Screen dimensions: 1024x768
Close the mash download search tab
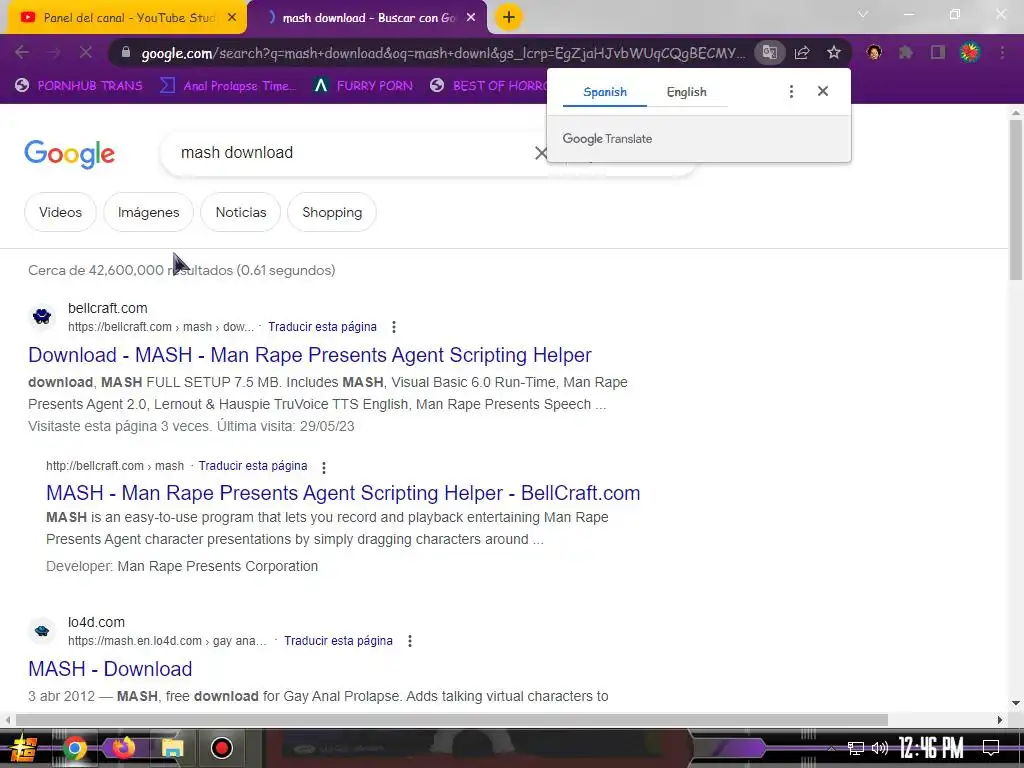471,18
